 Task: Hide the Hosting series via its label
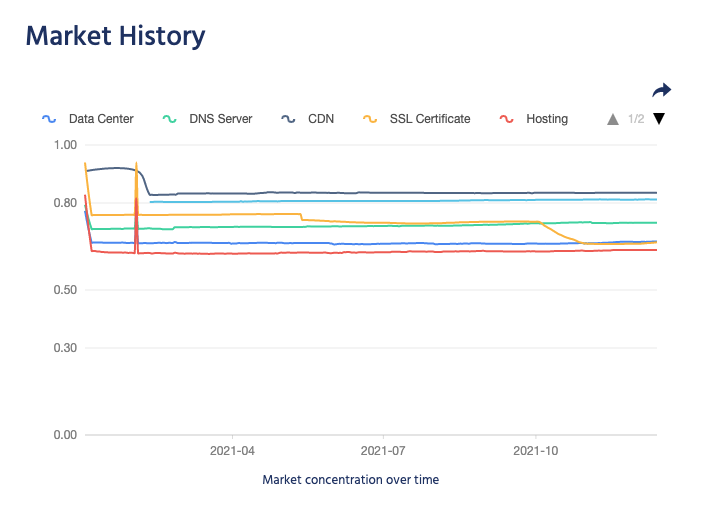(x=546, y=119)
